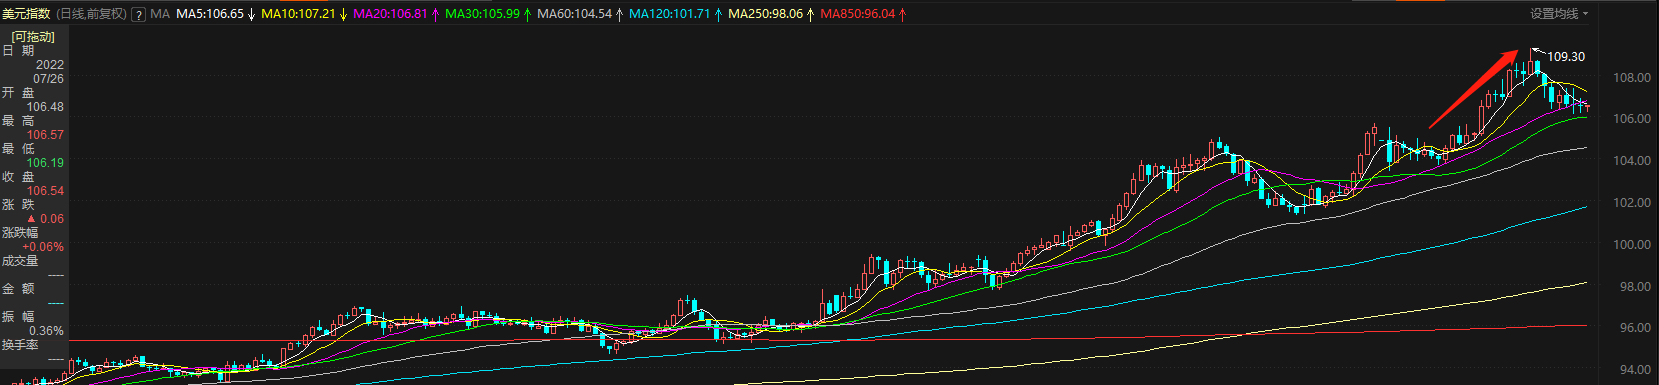Select the MA120:101.71 indicator
This screenshot has height=385, width=1659.
(x=670, y=14)
